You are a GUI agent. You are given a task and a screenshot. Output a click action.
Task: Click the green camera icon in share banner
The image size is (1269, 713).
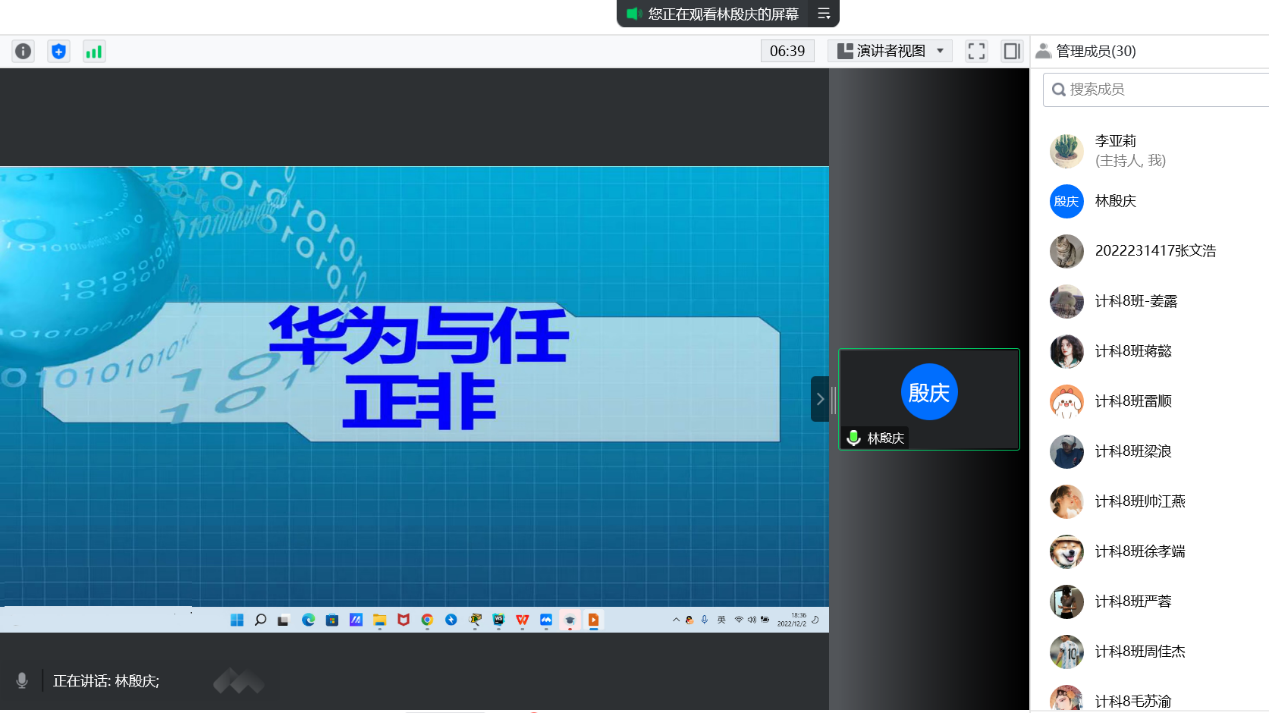coord(633,14)
